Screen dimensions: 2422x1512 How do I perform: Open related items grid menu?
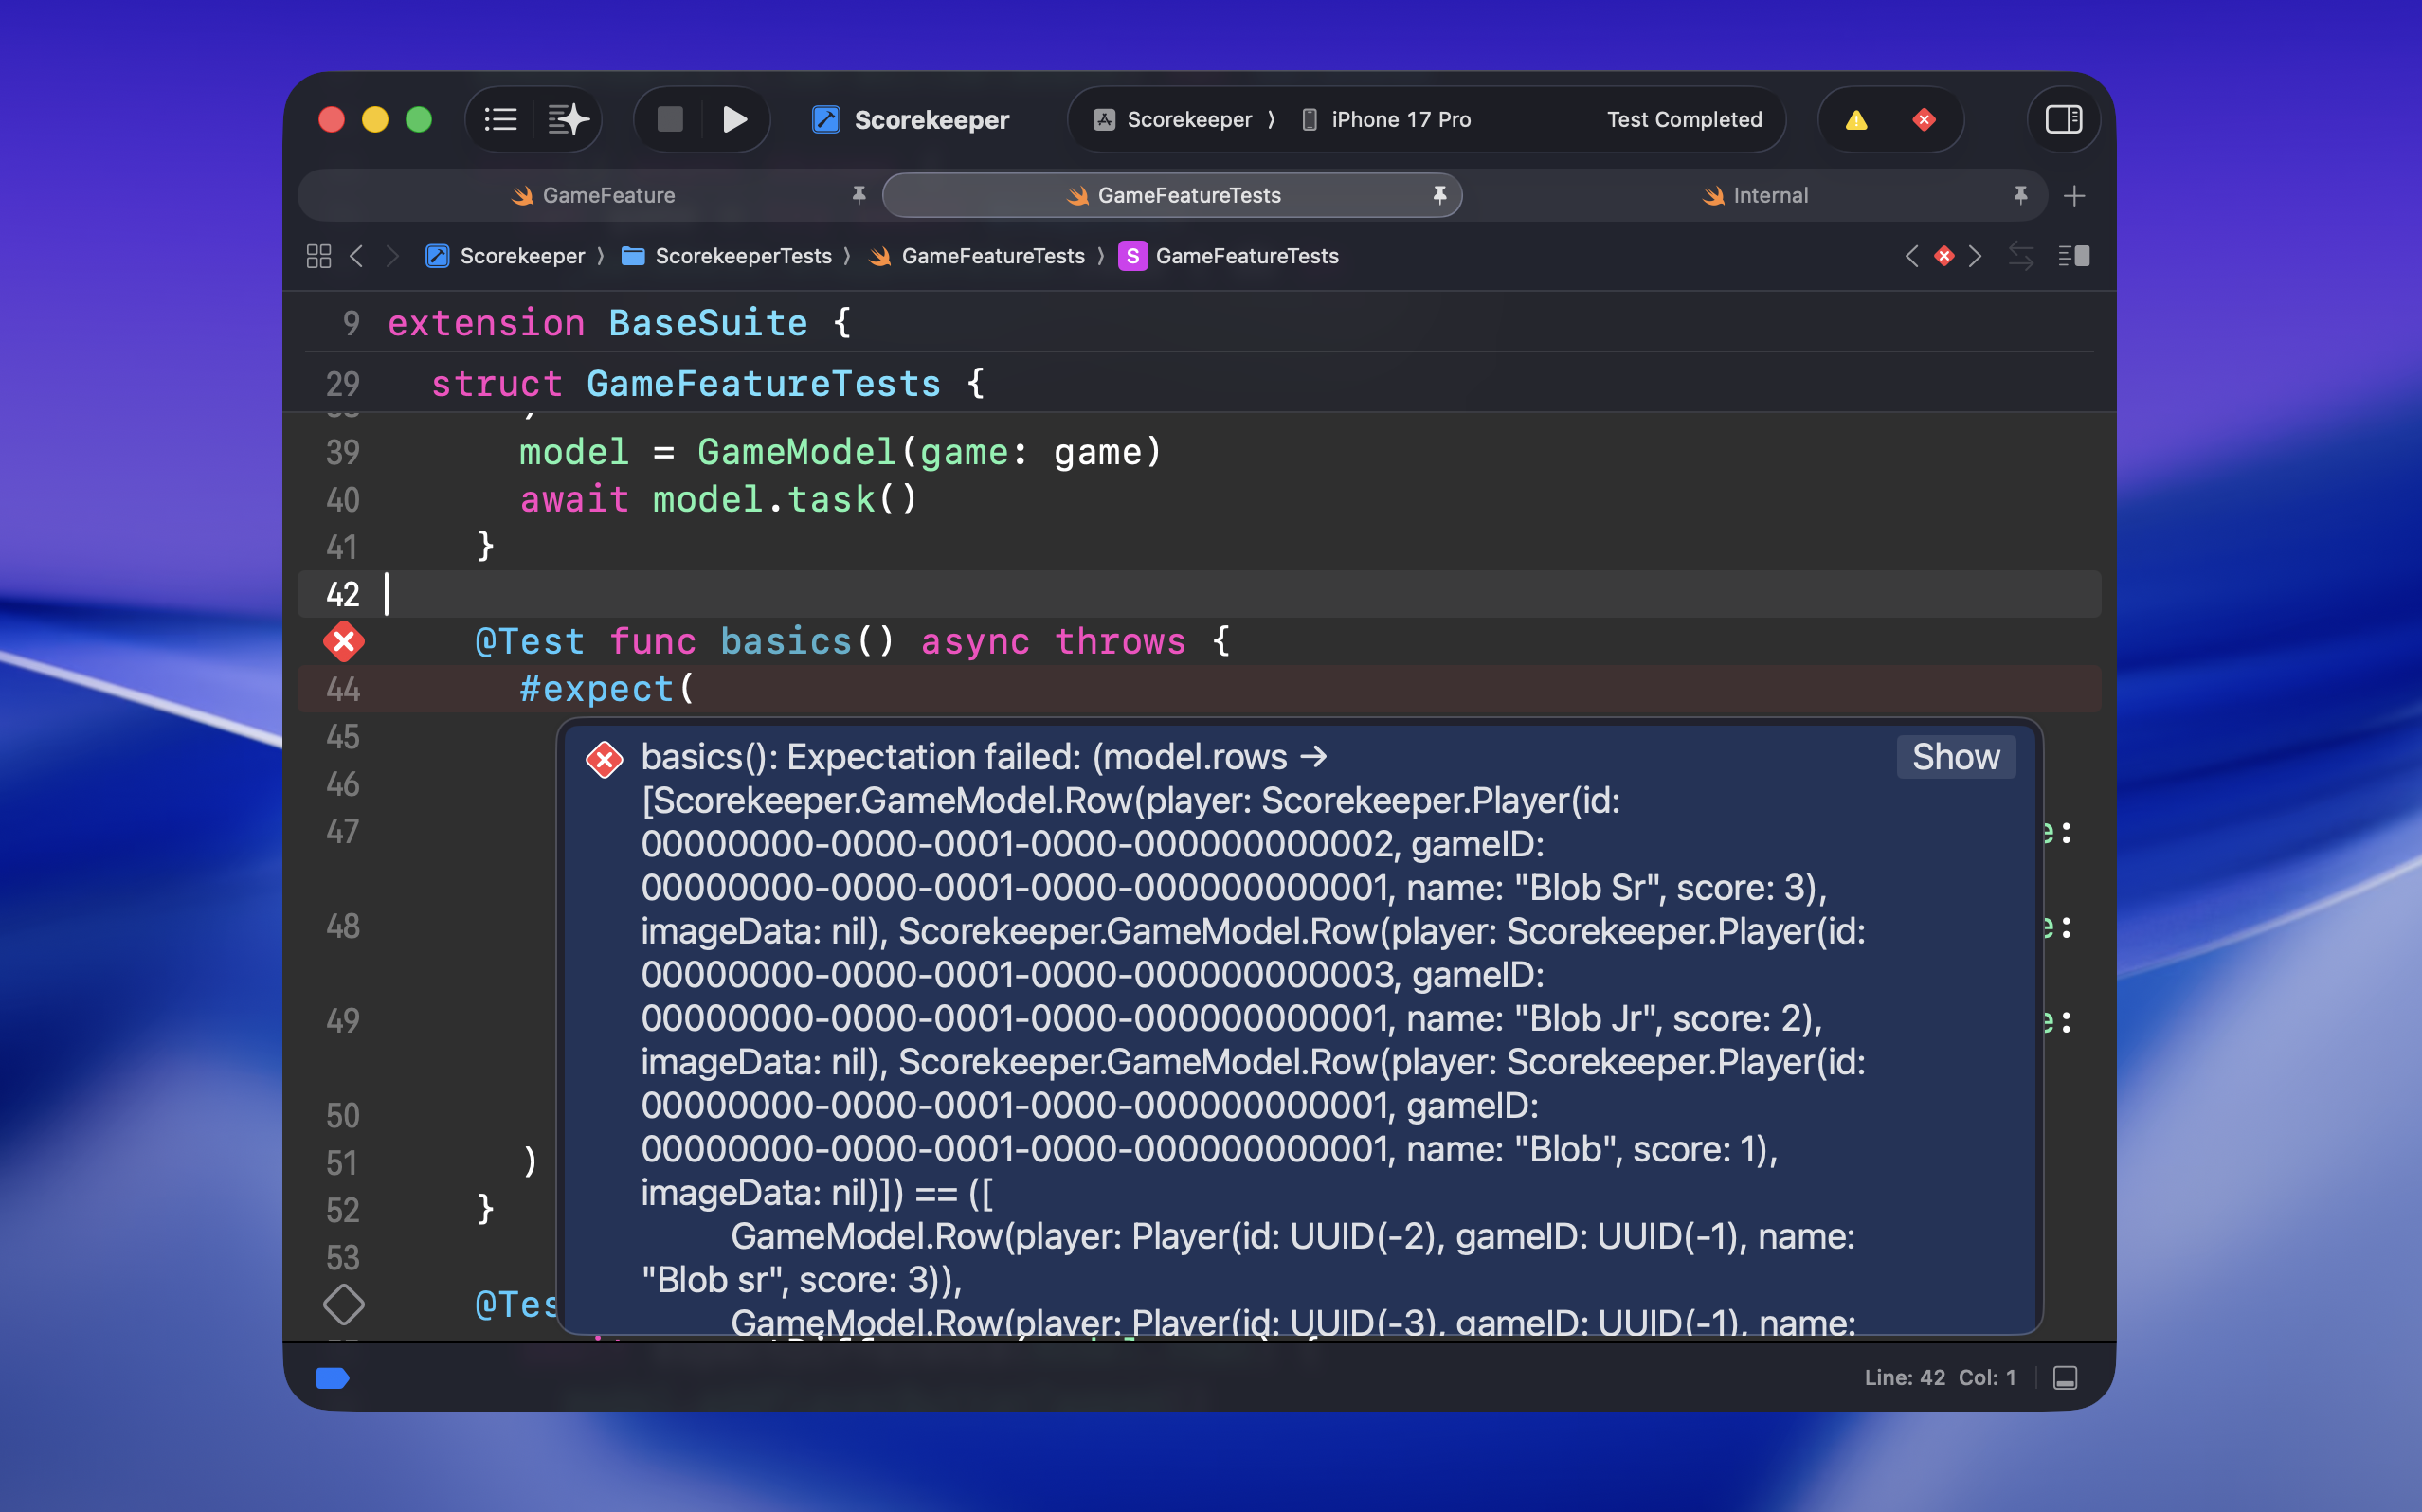click(x=318, y=256)
